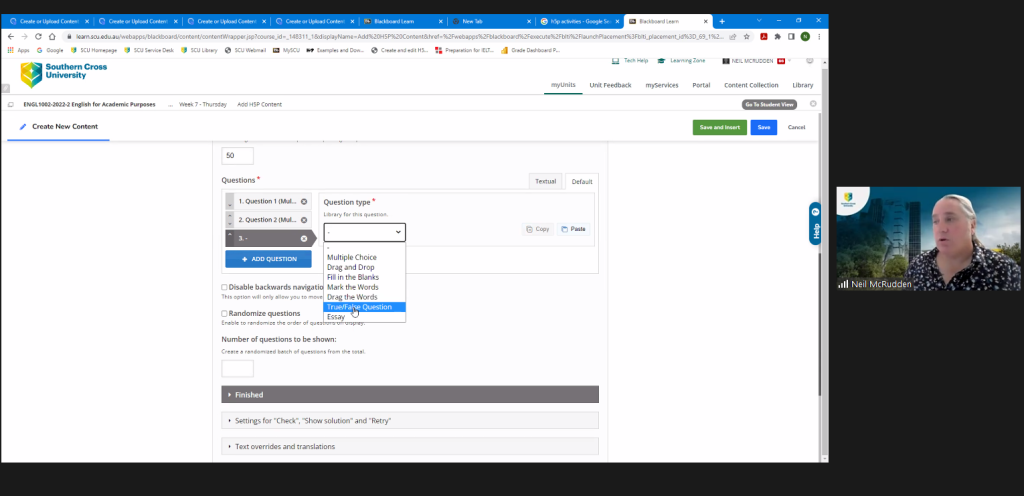
Task: Click the Cancel button
Action: tap(796, 127)
